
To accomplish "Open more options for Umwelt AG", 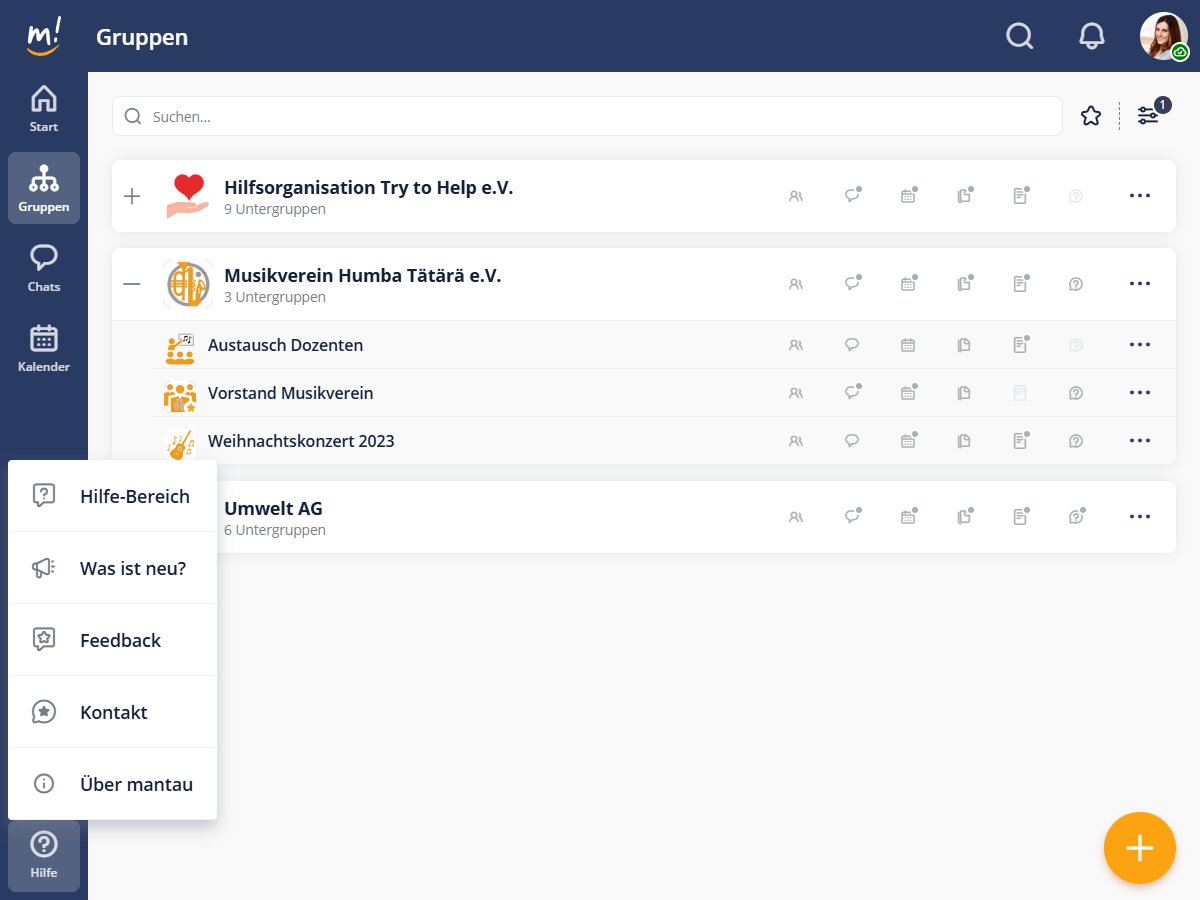I will (1140, 517).
